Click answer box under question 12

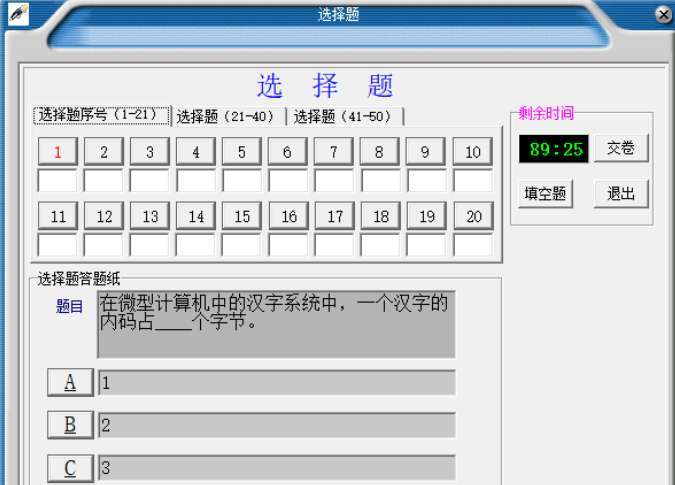pos(103,245)
